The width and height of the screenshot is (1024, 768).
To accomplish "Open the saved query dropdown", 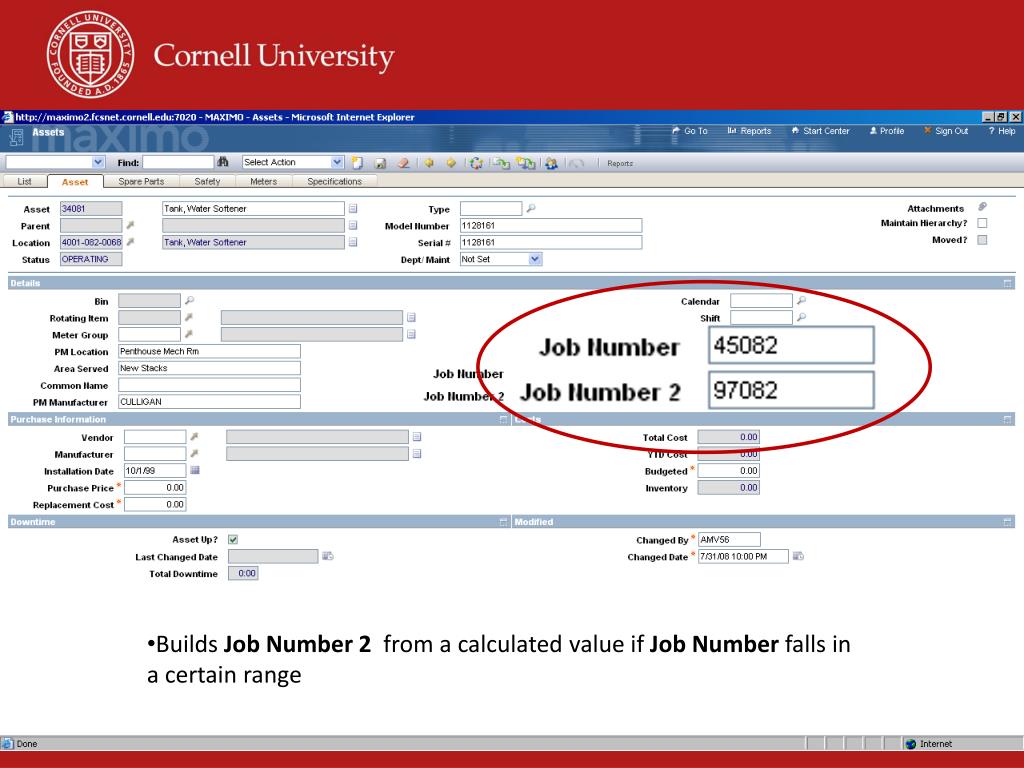I will coord(98,162).
